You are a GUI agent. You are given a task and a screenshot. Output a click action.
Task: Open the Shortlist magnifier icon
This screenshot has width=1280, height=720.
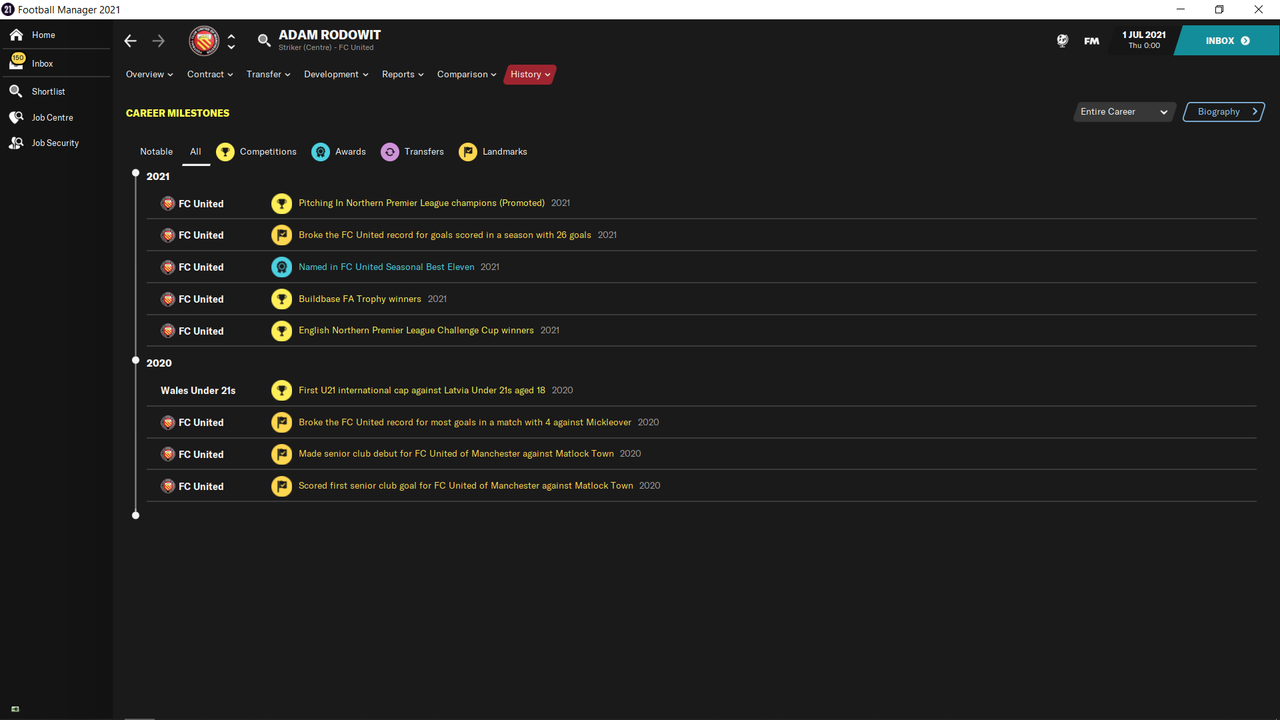(16, 91)
